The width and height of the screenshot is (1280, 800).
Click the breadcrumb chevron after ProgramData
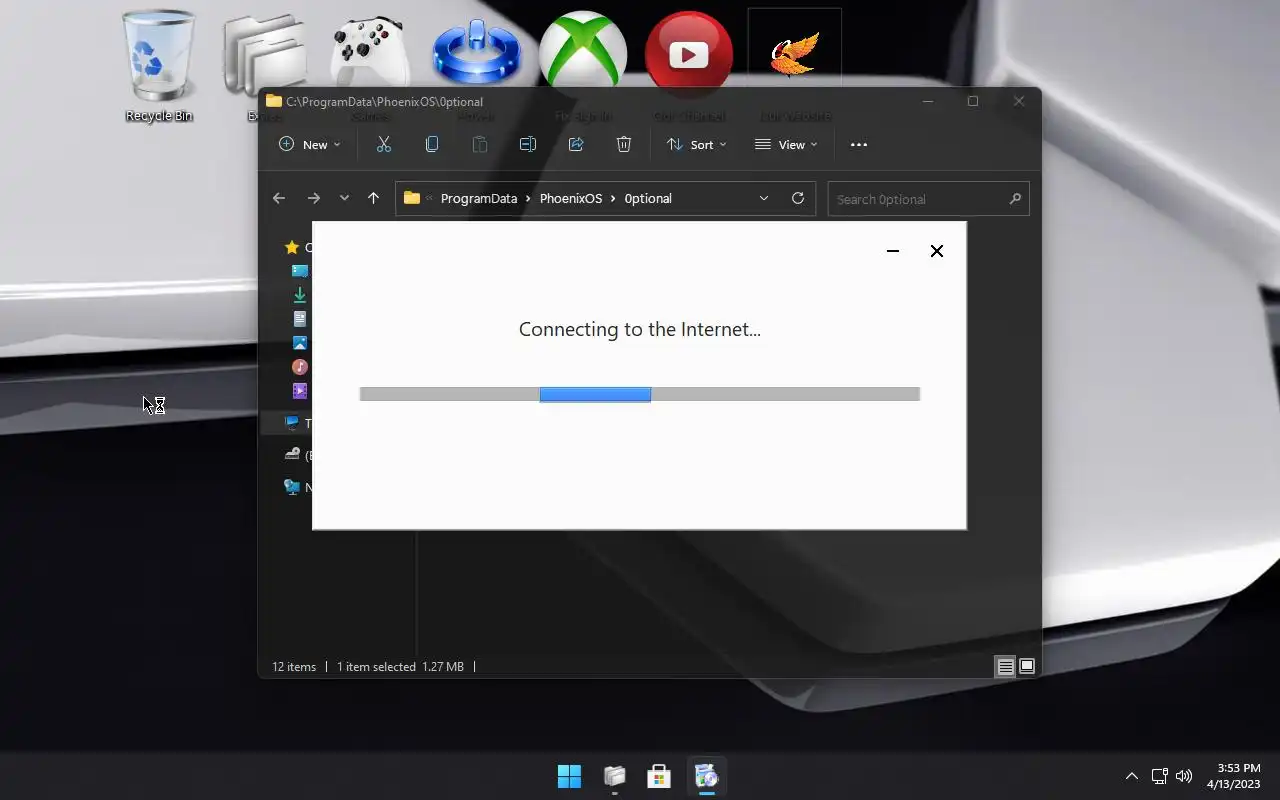click(x=529, y=198)
